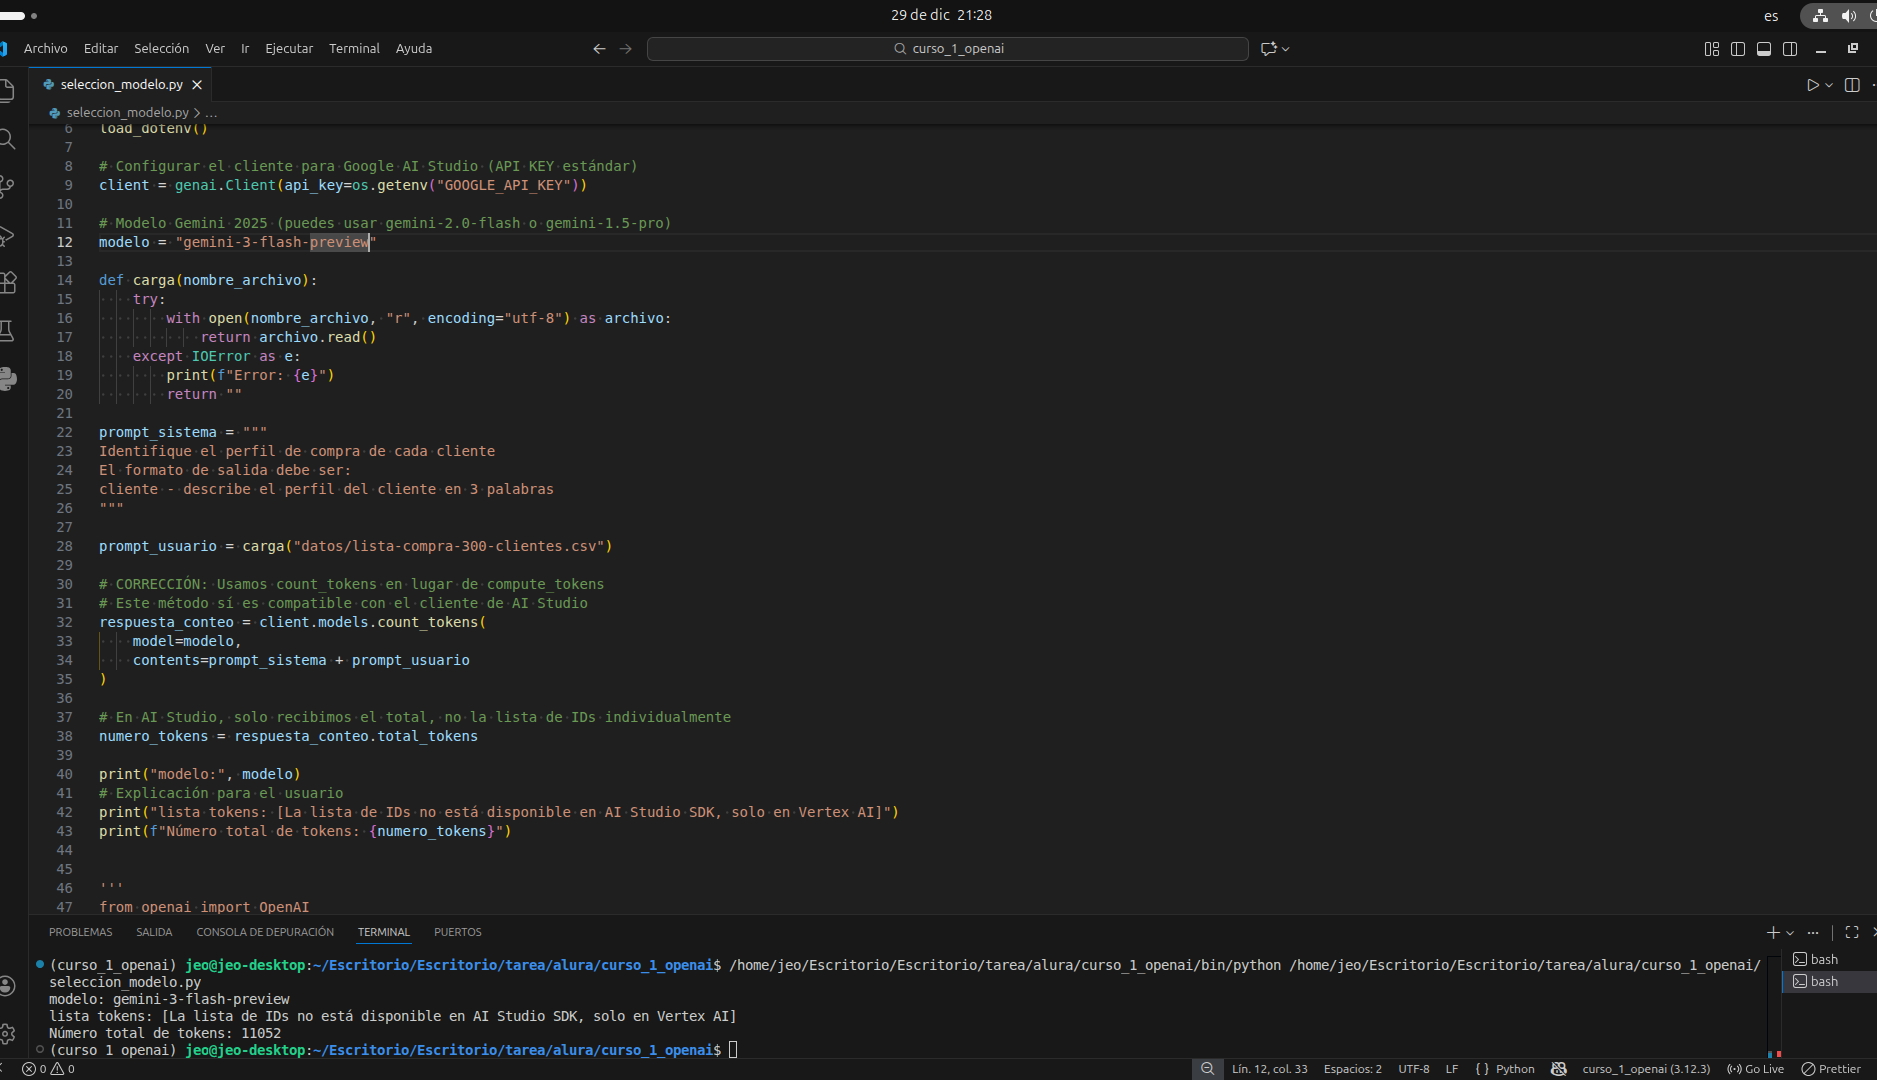Open the Search view in activity bar
1877x1080 pixels.
click(x=7, y=139)
